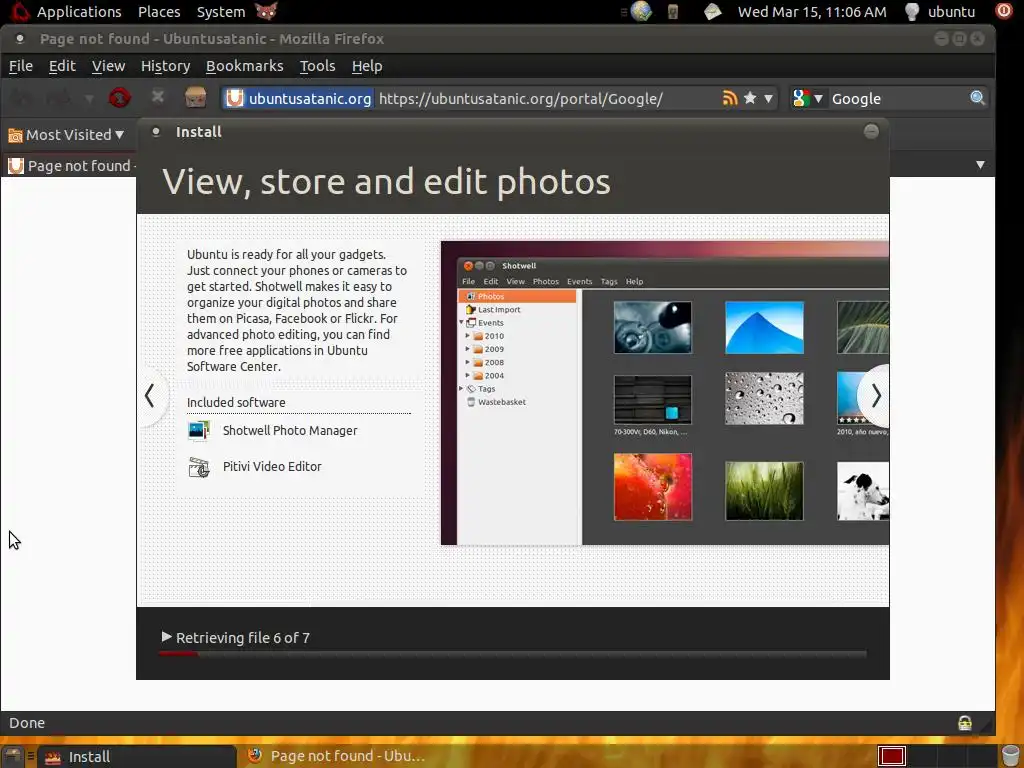Open the Firefox Help menu

367,66
